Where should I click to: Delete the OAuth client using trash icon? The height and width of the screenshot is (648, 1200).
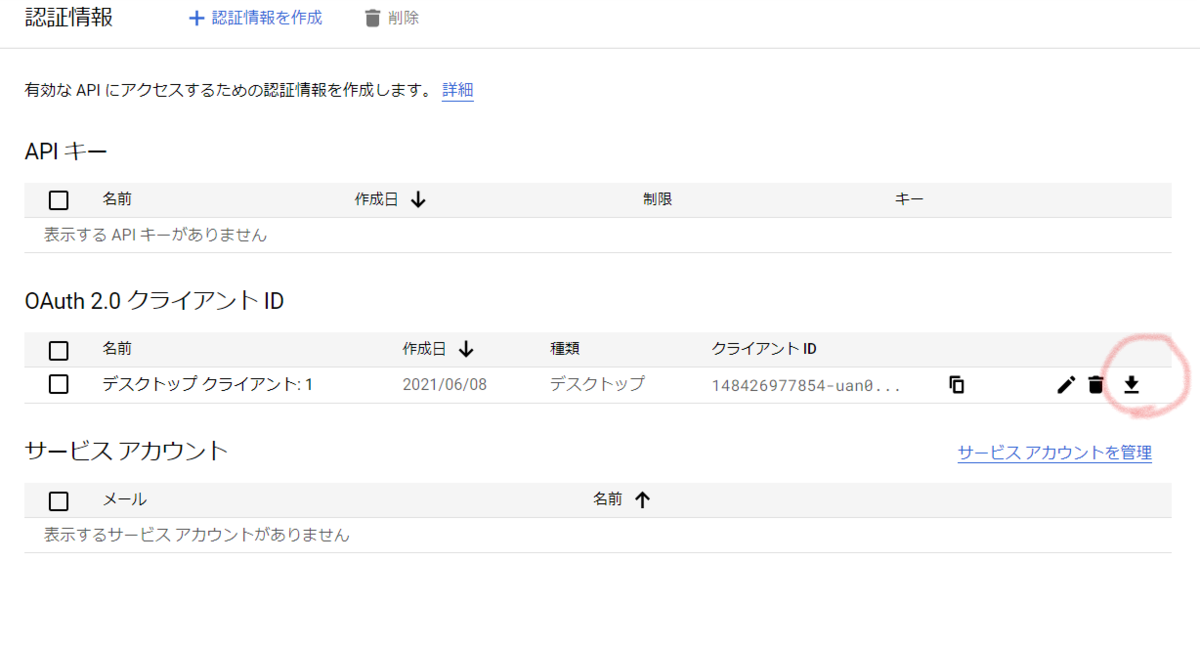(x=1096, y=384)
